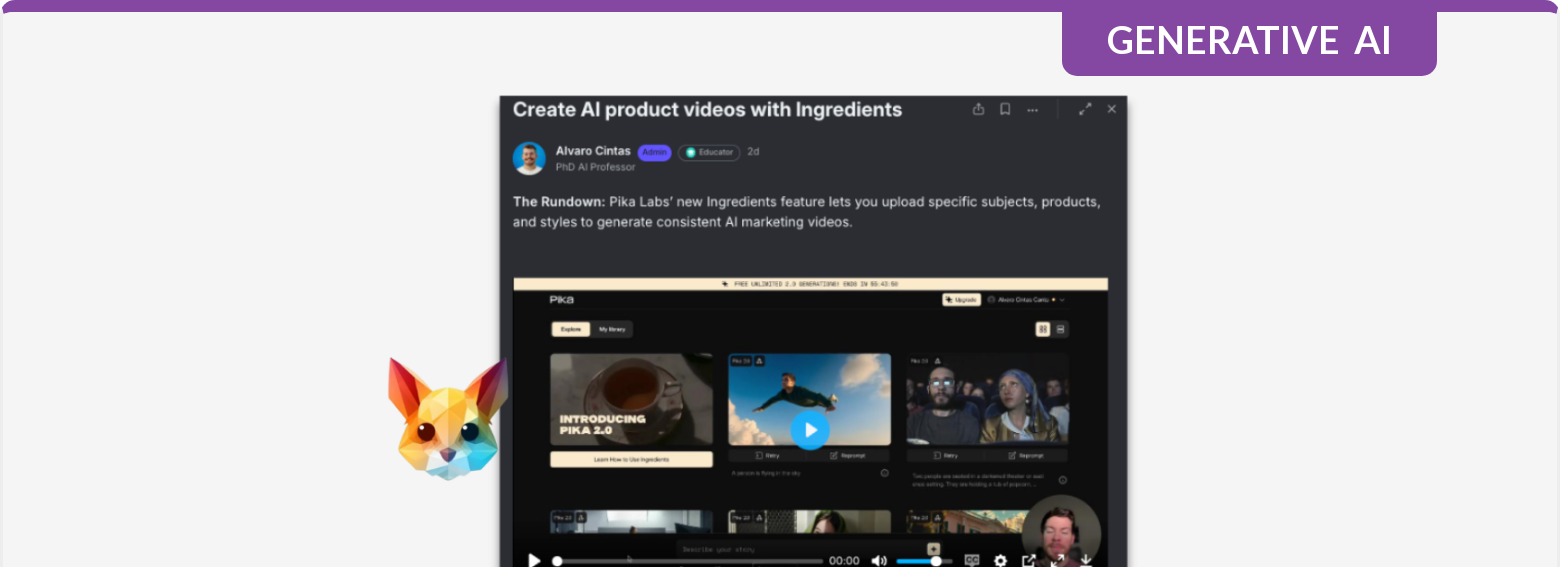Click the purple Admin badge

pos(654,152)
